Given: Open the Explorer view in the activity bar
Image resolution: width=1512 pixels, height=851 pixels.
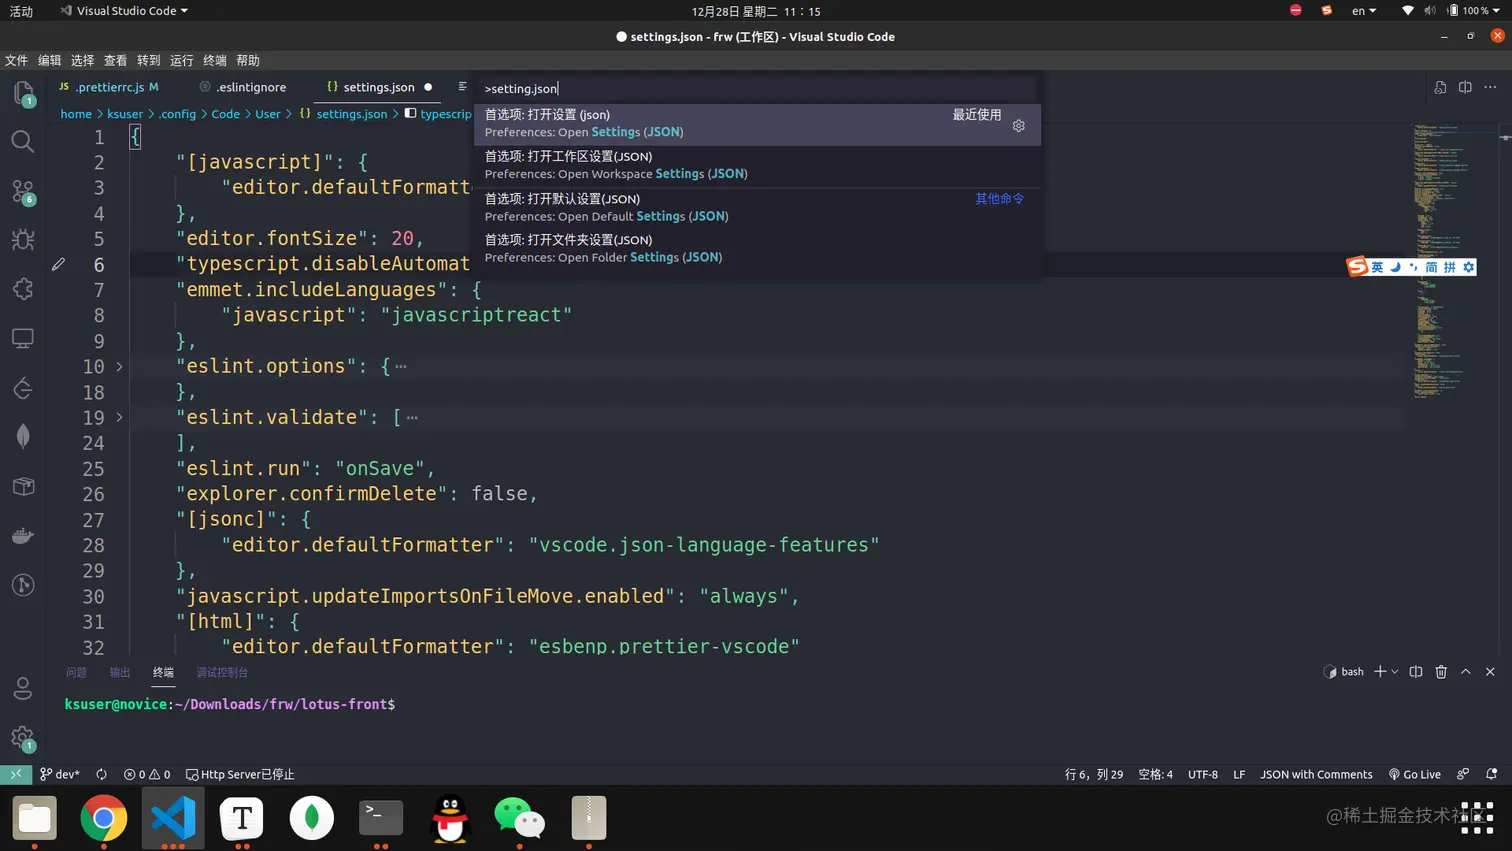Looking at the screenshot, I should 22,92.
